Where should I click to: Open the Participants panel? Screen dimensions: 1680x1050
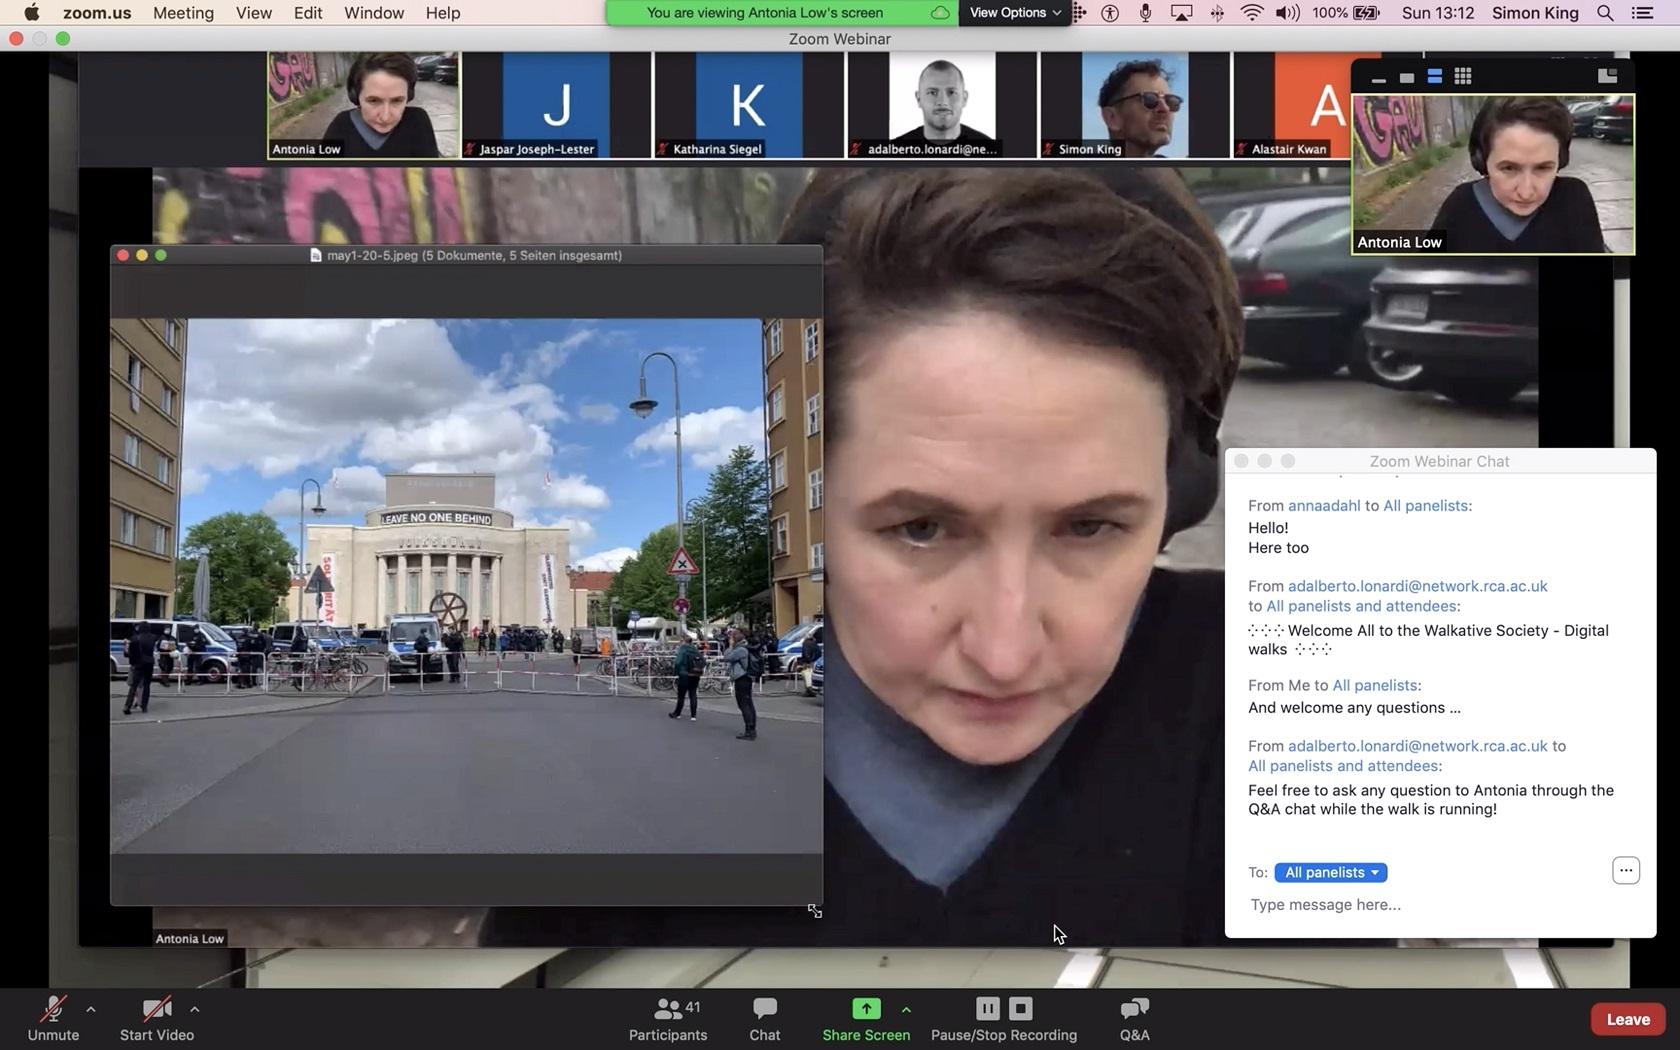coord(667,1018)
